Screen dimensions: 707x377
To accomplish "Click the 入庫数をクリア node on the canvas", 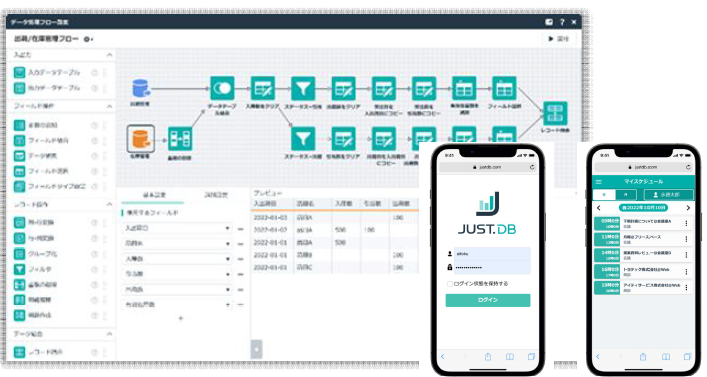I will point(262,88).
